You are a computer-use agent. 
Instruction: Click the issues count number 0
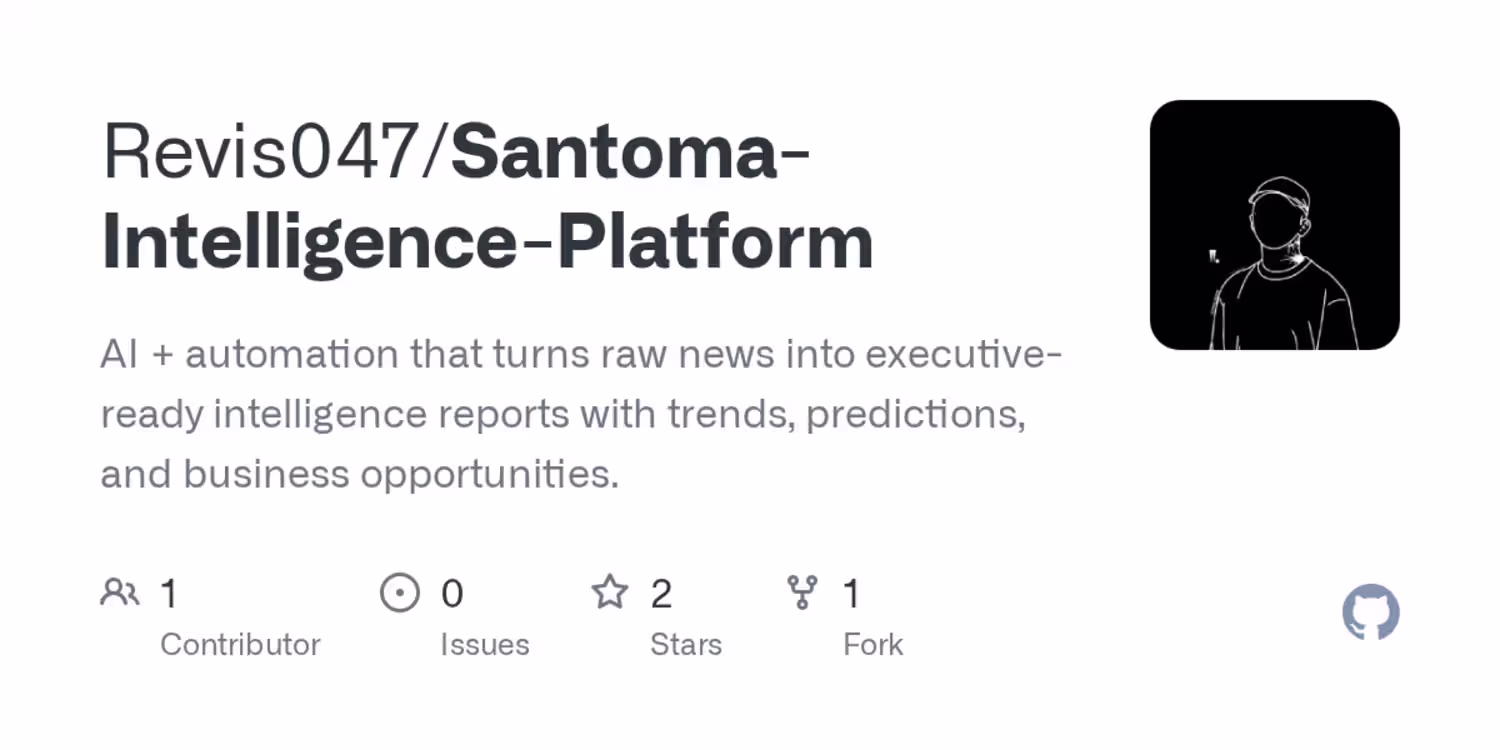click(452, 594)
